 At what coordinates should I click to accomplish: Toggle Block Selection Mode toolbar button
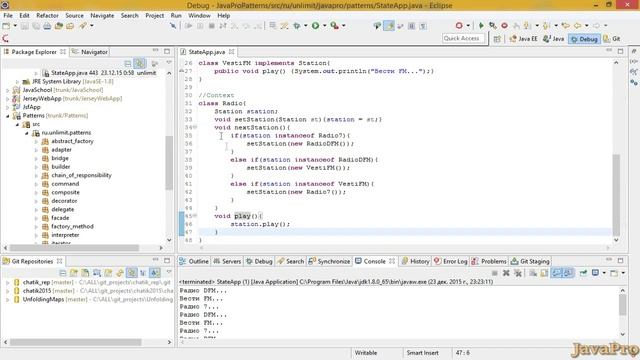(411, 26)
